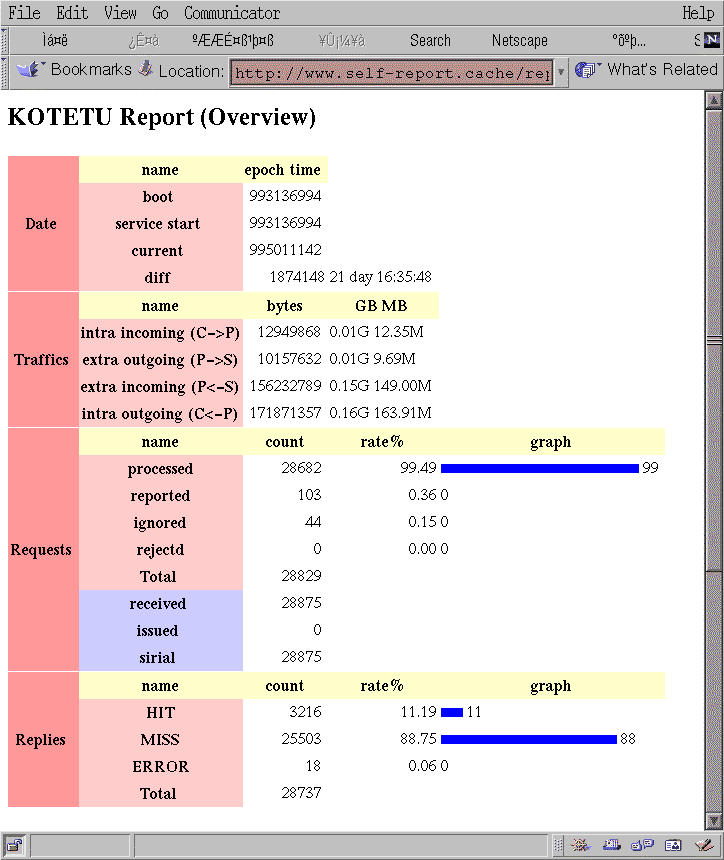Click diff value '1874148 21 day 16:35:48'
Screen dimensions: 724x860
(350, 277)
